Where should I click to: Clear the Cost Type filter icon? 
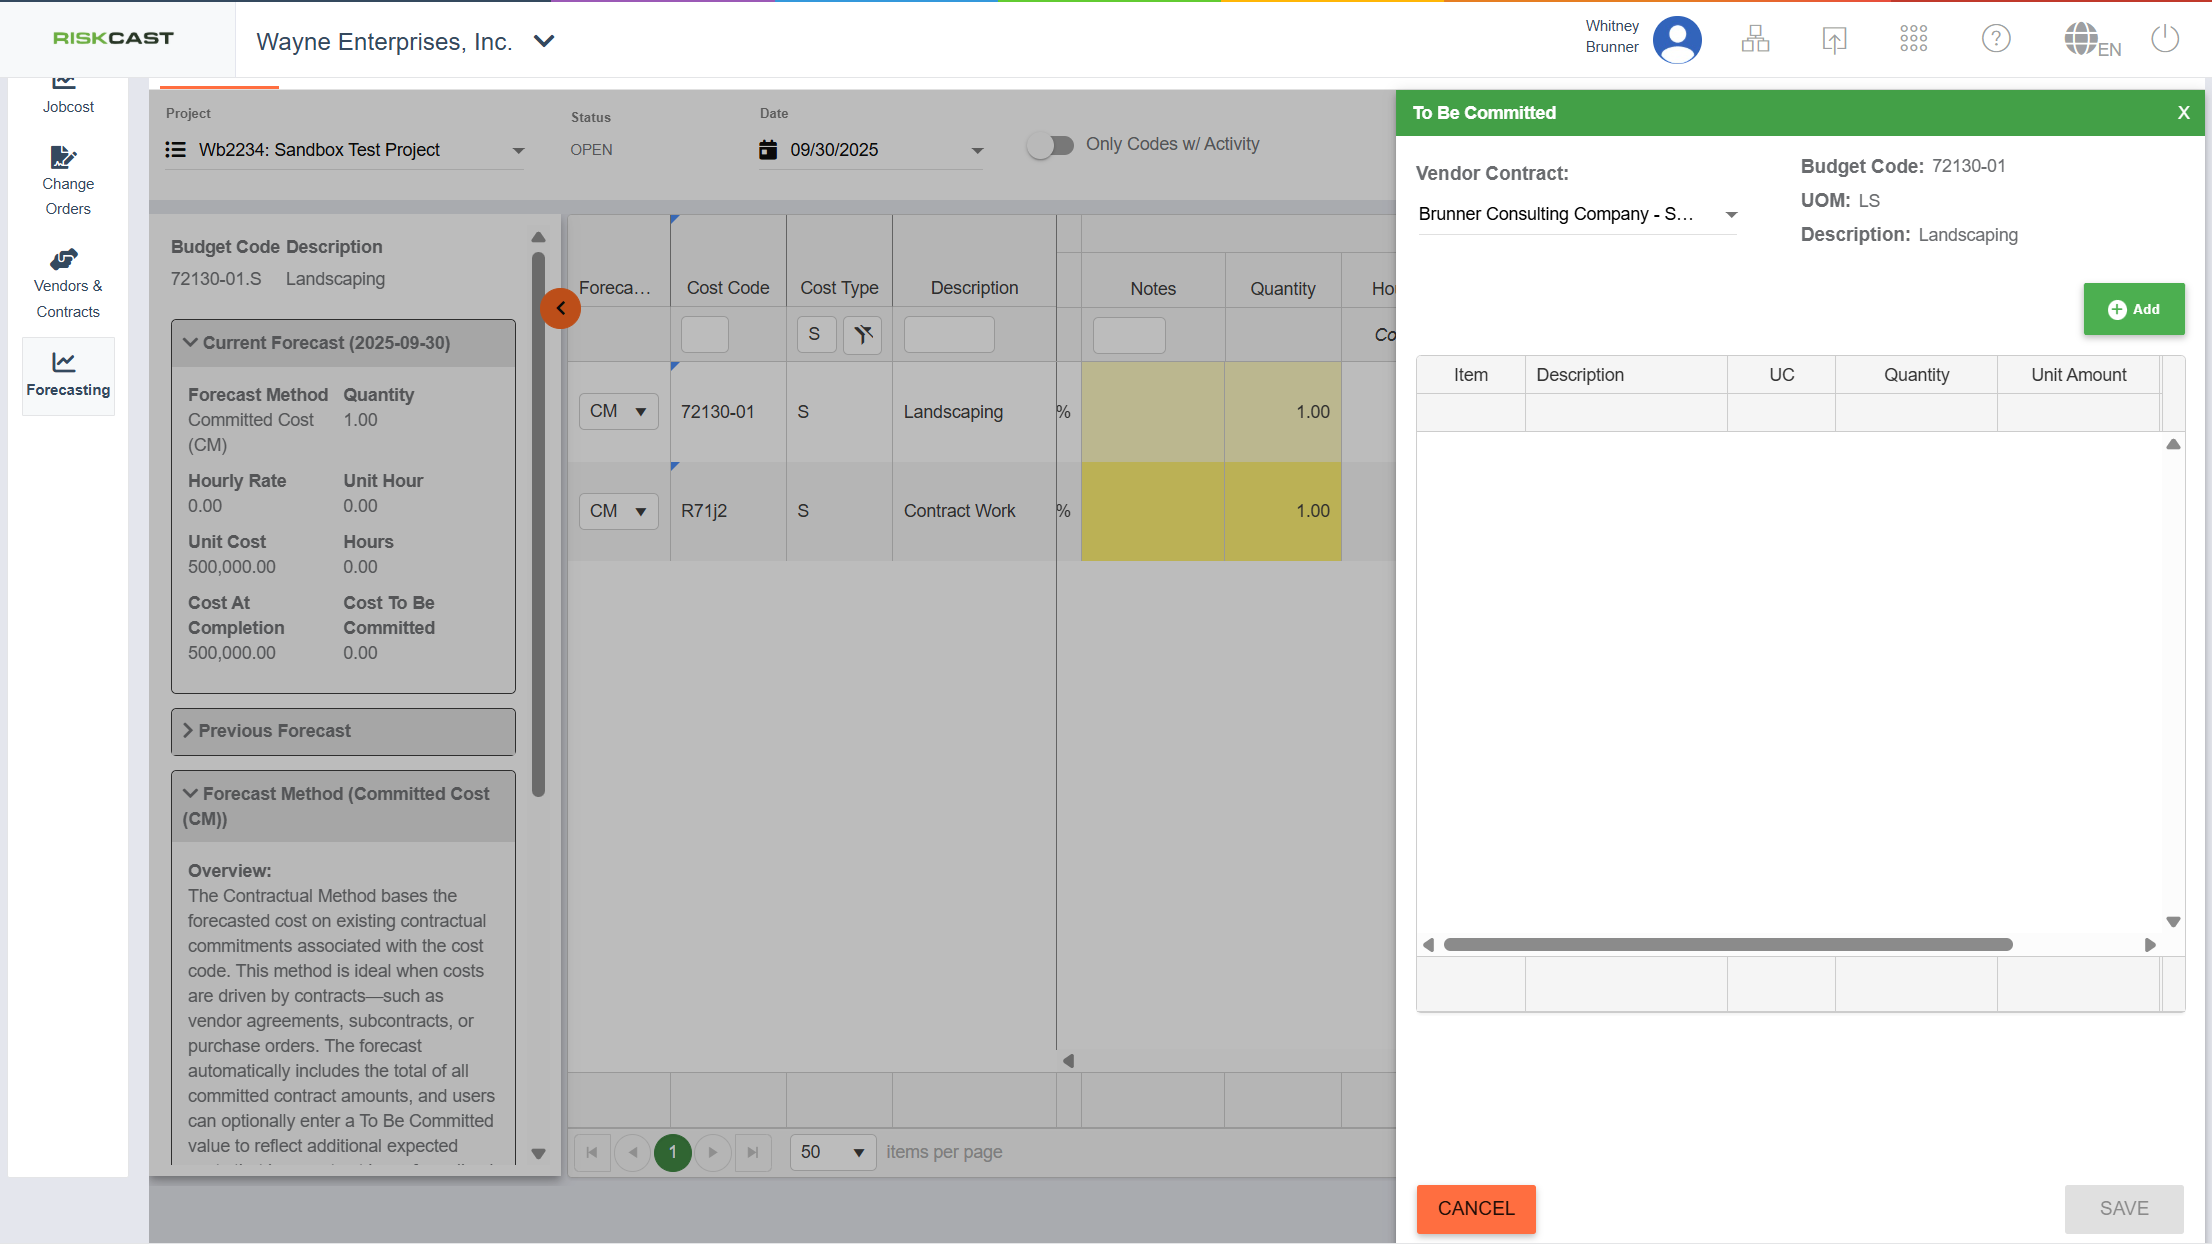[862, 334]
